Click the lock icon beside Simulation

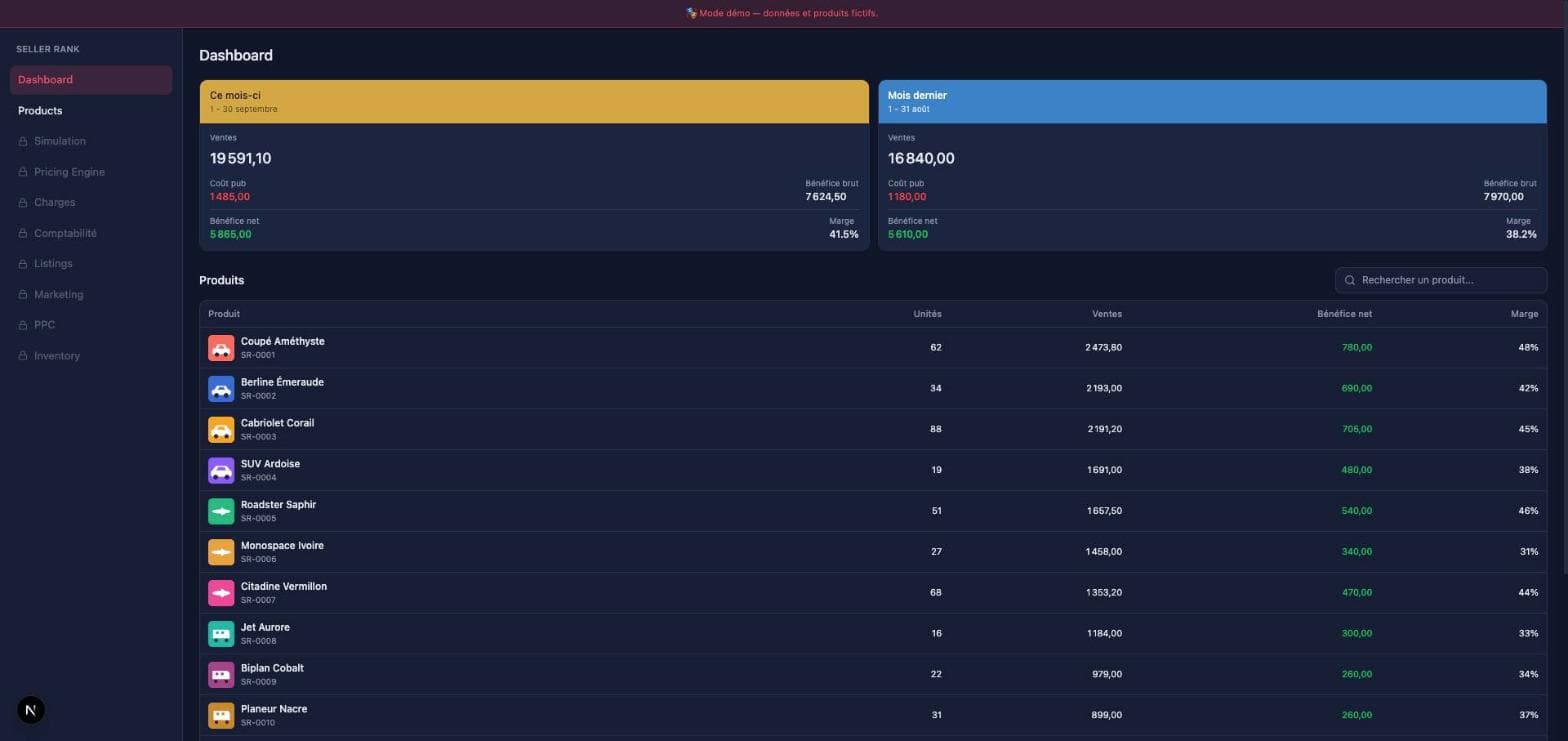tap(23, 141)
